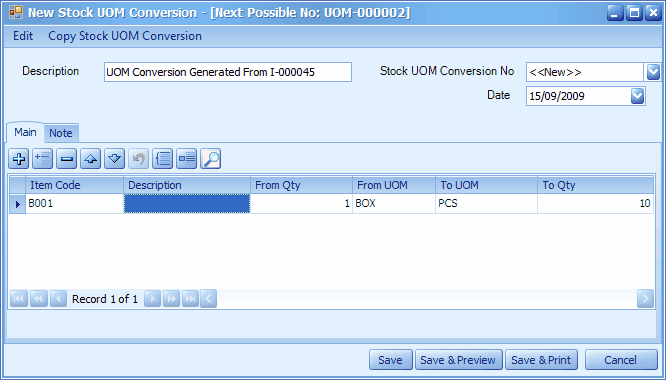This screenshot has height=380, width=666.
Task: Switch to the Note tab
Action: tap(61, 133)
